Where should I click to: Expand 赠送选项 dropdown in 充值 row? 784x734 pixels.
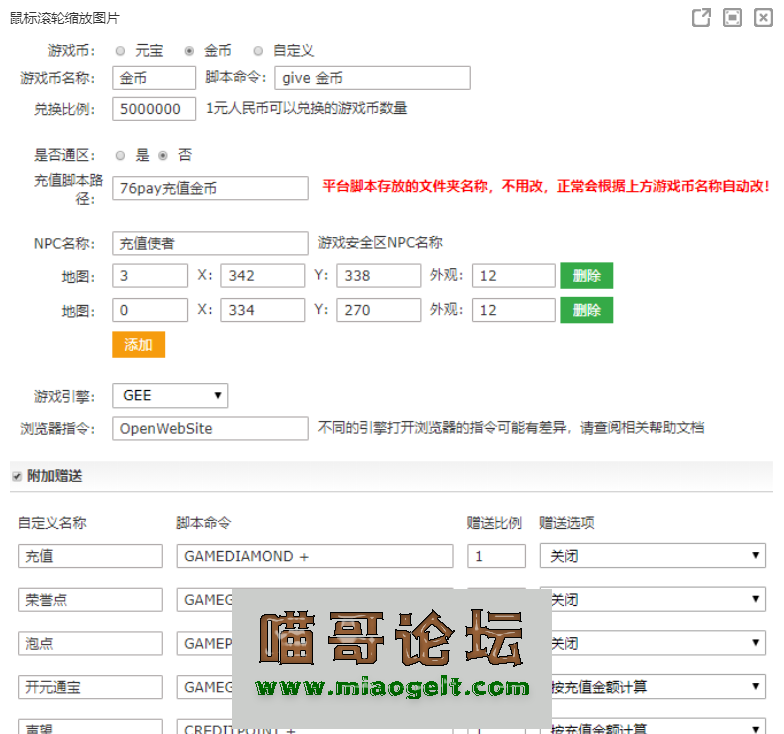(652, 556)
